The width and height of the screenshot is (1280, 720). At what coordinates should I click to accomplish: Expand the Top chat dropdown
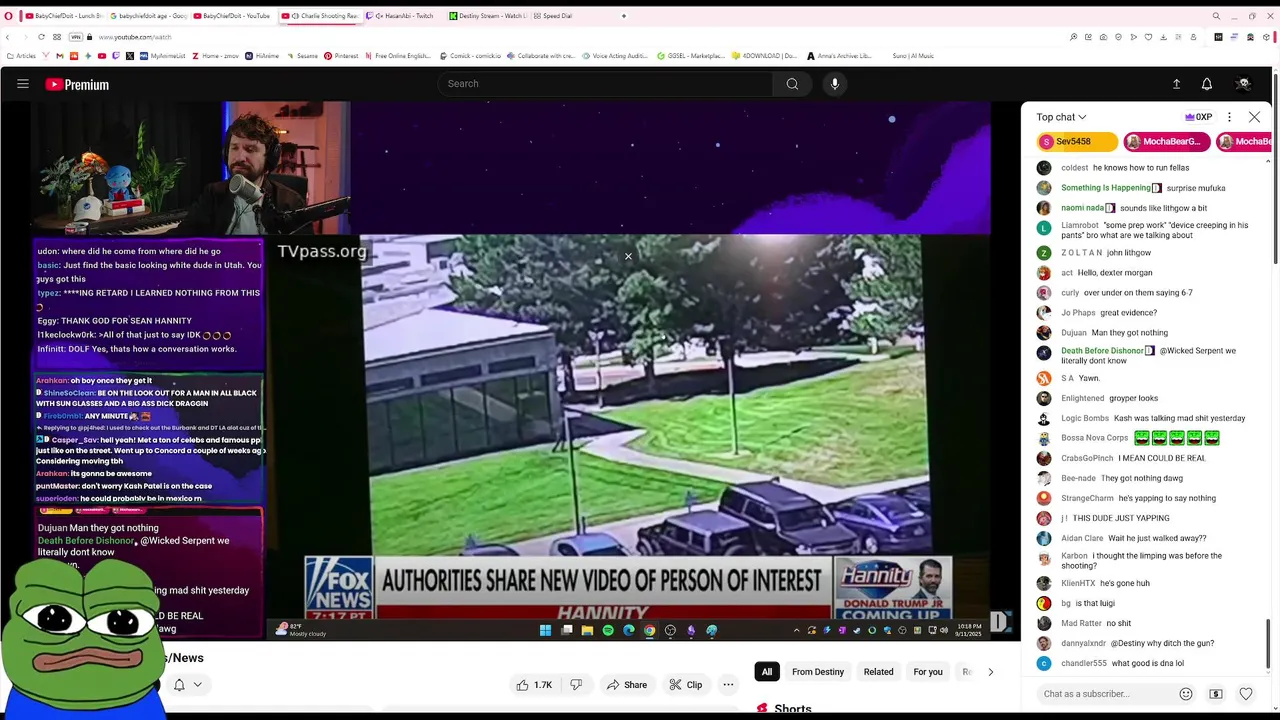pos(1061,117)
